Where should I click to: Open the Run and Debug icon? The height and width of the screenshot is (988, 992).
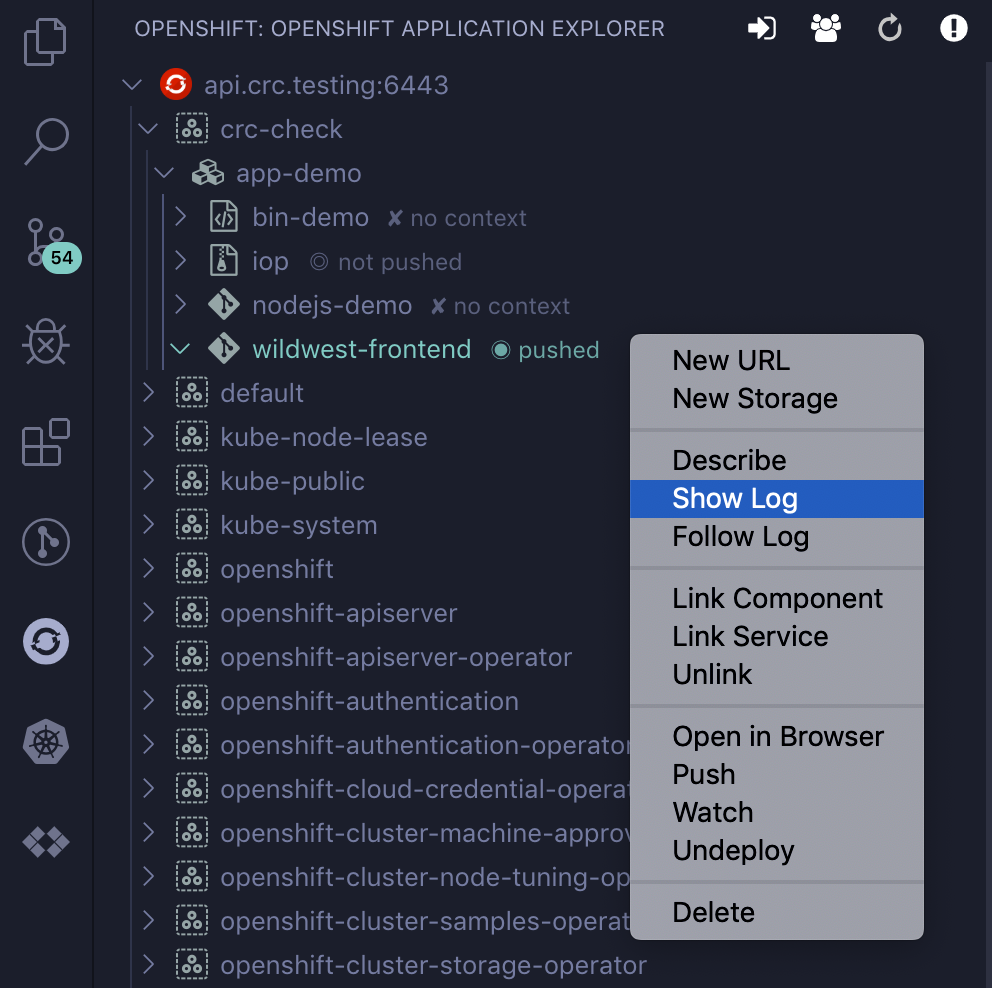coord(45,343)
